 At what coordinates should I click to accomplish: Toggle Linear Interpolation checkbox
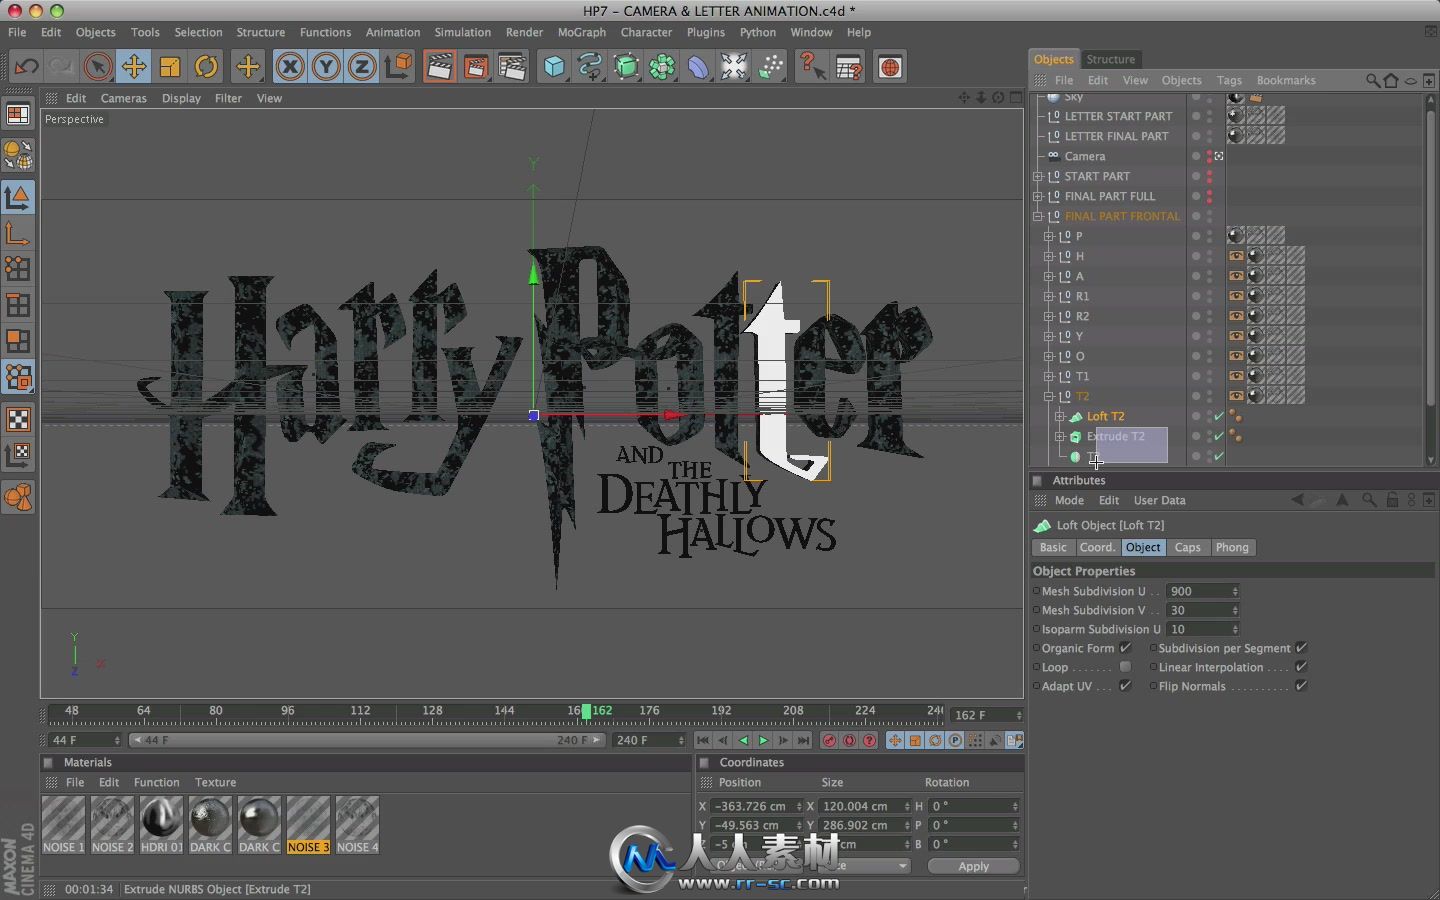pos(1301,667)
